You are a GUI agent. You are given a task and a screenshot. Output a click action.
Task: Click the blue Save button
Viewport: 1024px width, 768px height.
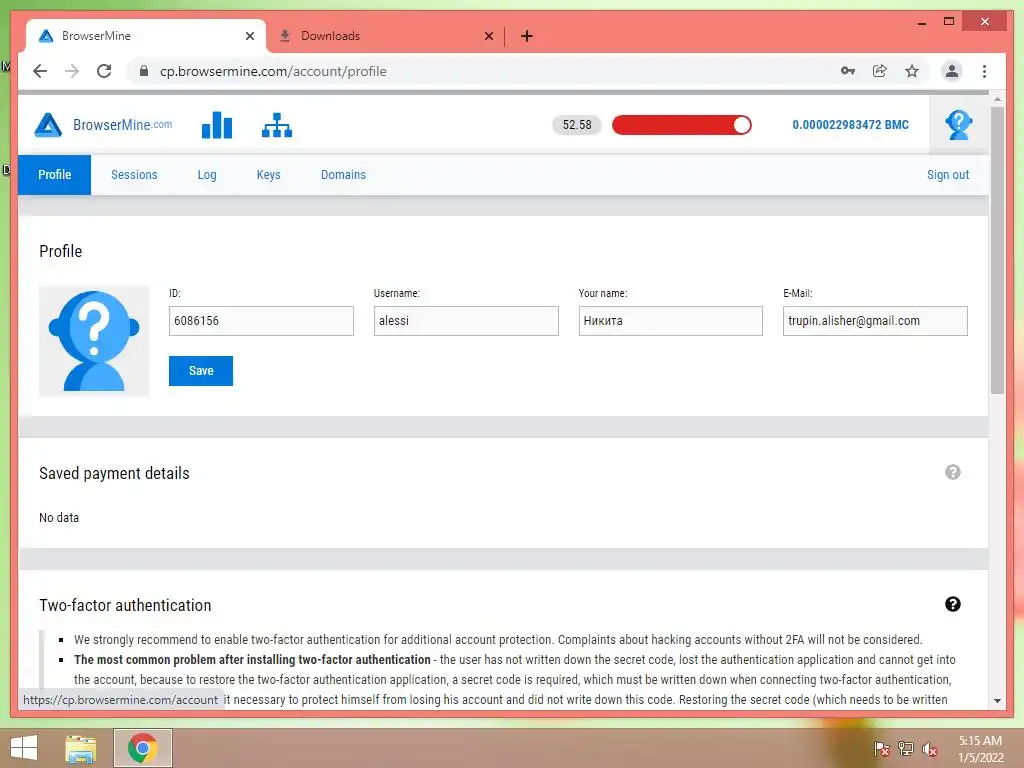tap(200, 371)
